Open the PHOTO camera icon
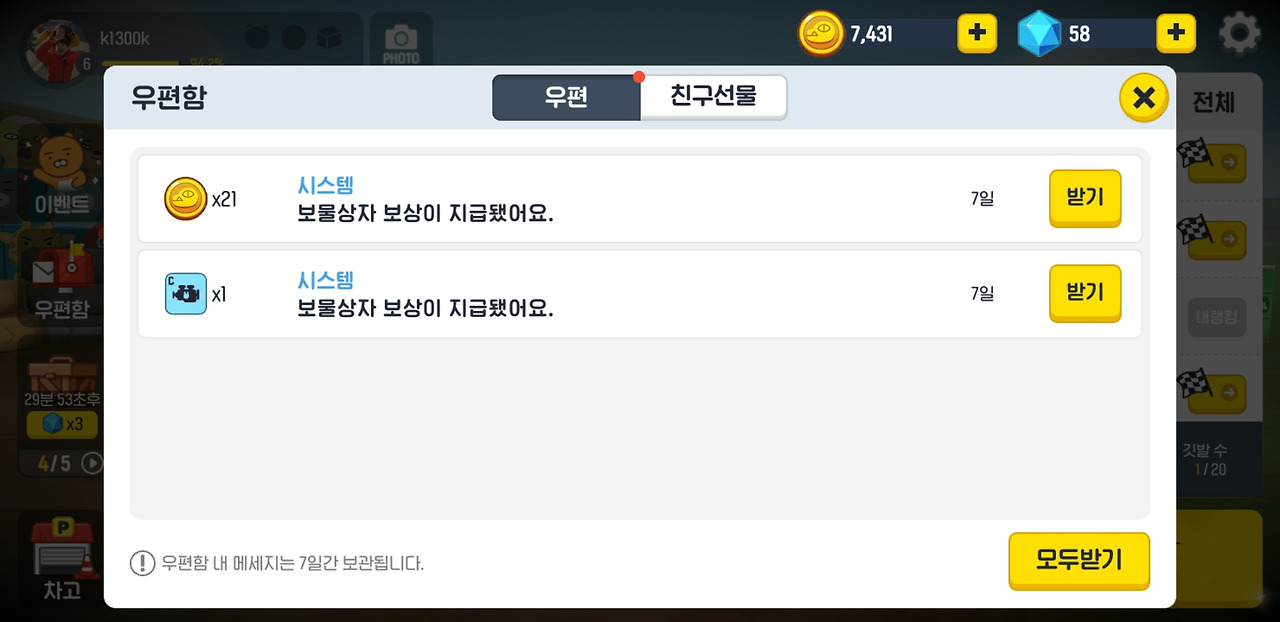The width and height of the screenshot is (1280, 622). click(x=401, y=40)
